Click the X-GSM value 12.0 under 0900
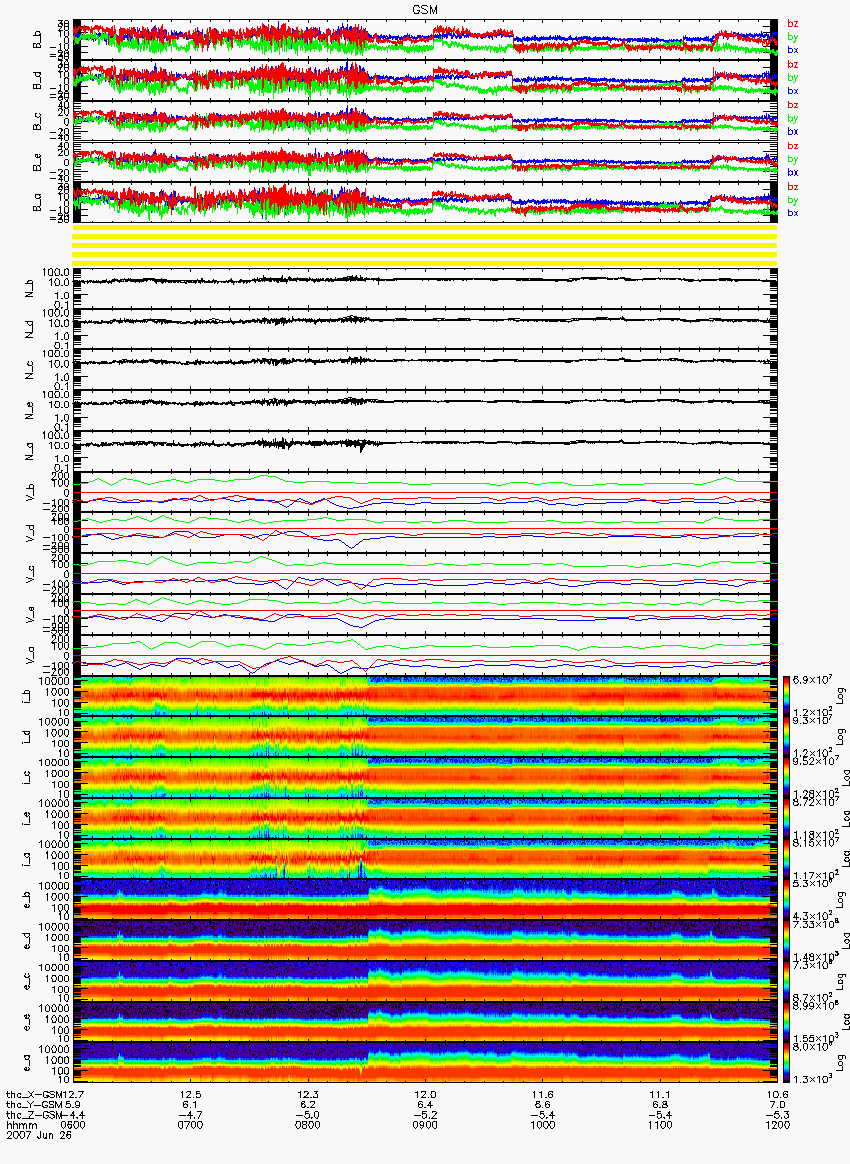Image resolution: width=850 pixels, height=1164 pixels. [x=425, y=1094]
